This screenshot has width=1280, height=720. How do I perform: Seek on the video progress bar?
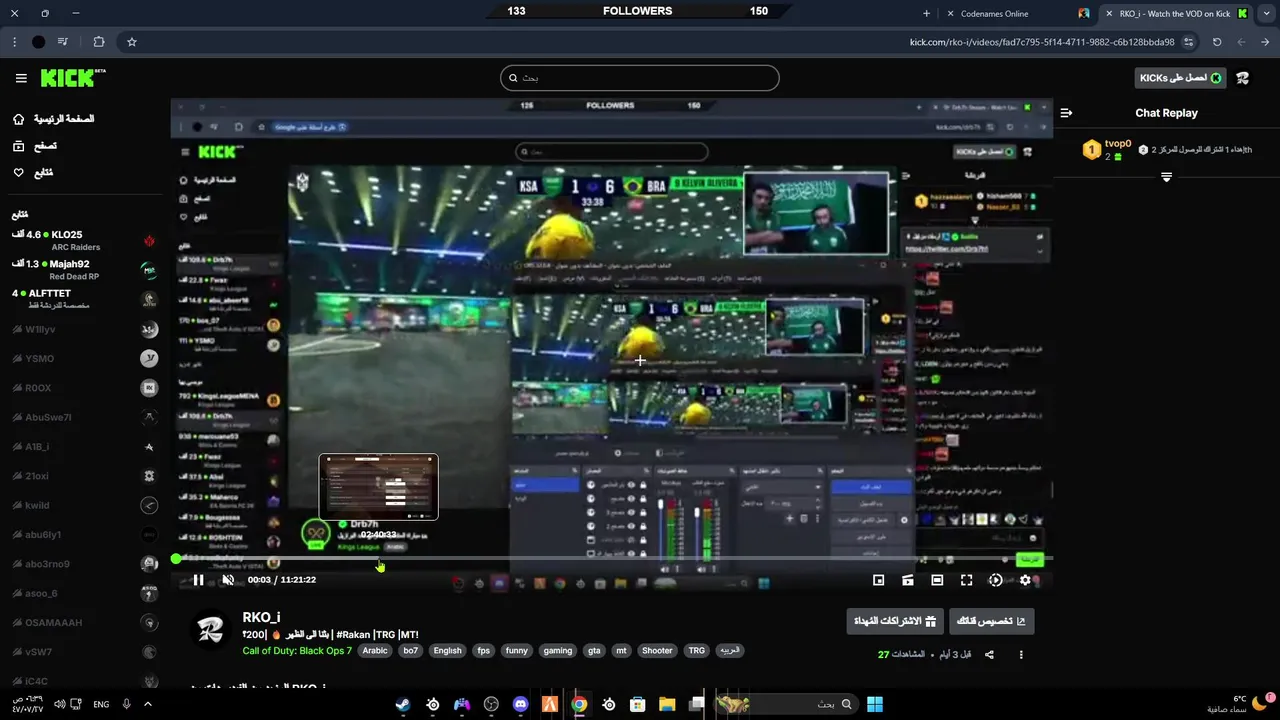point(612,559)
